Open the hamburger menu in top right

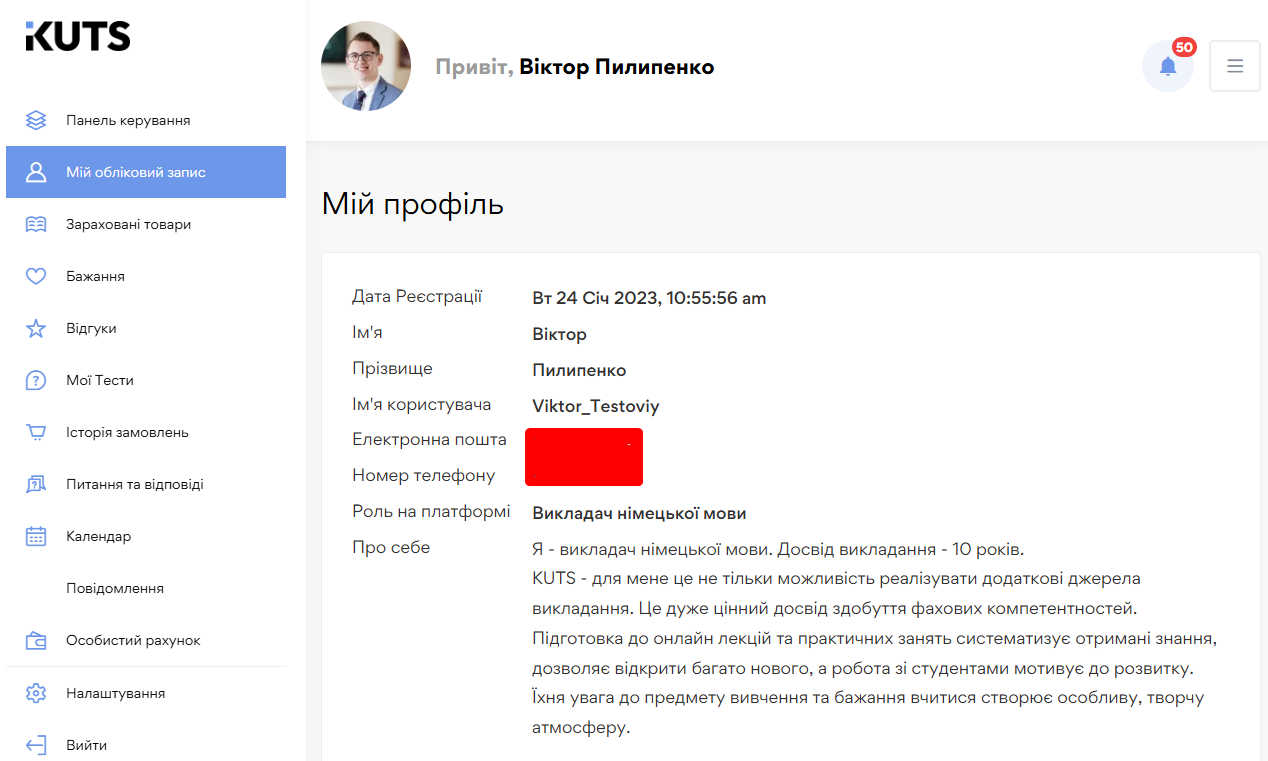pyautogui.click(x=1235, y=66)
